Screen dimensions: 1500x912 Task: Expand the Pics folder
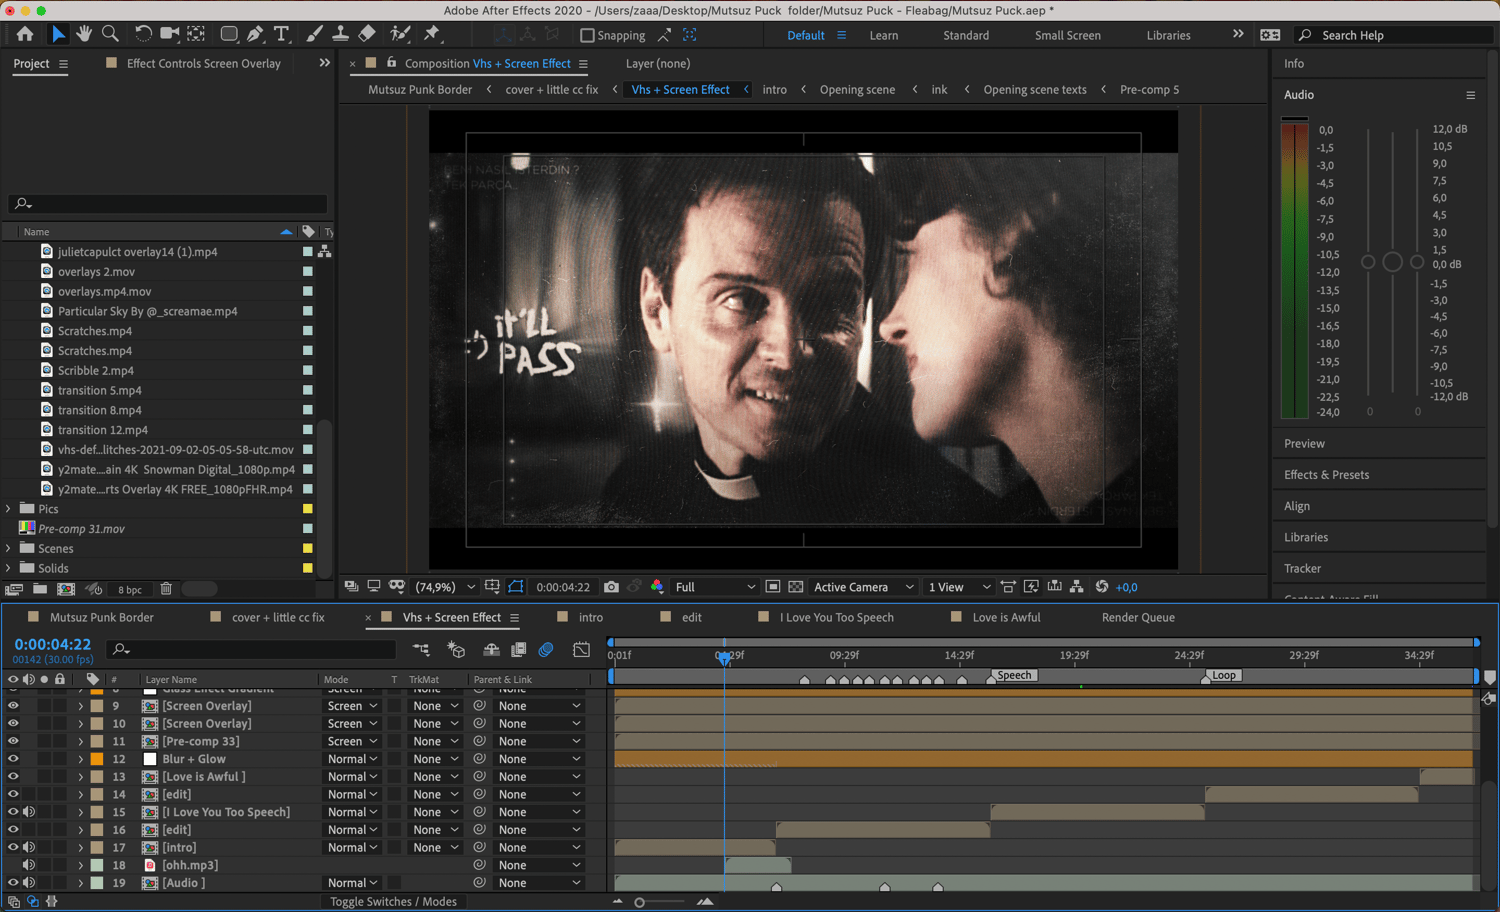(x=9, y=509)
